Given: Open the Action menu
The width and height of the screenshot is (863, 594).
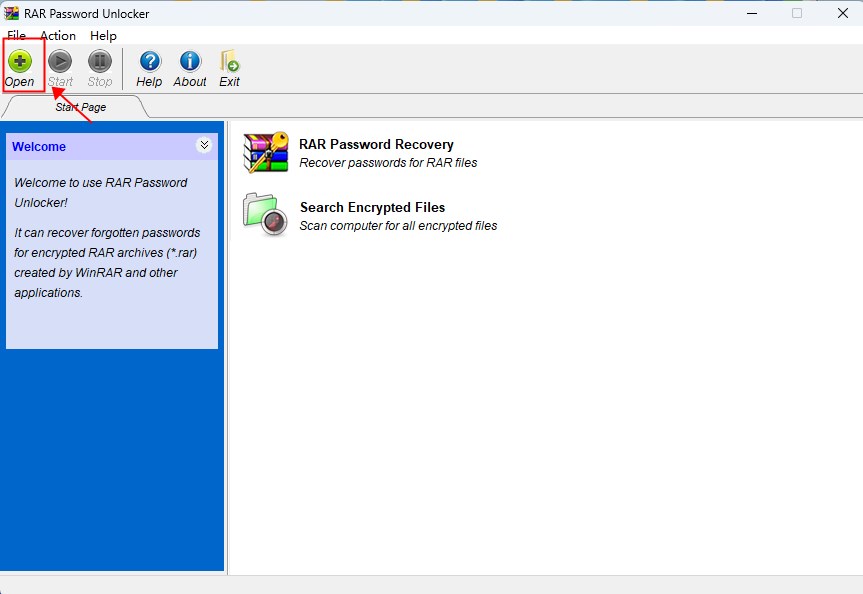Looking at the screenshot, I should pos(57,35).
